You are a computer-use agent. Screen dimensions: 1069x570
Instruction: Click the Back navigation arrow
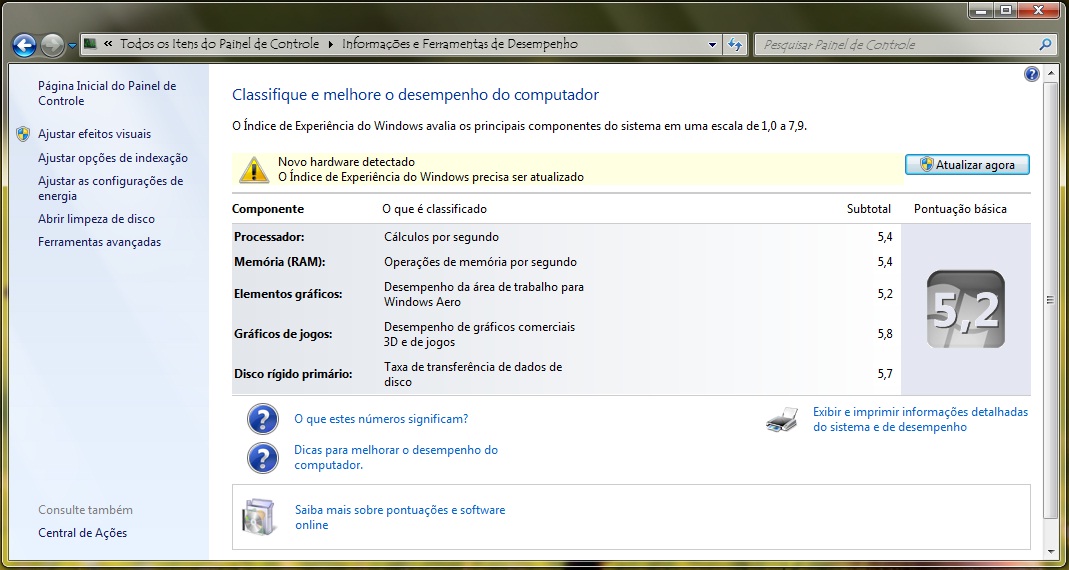tap(25, 46)
